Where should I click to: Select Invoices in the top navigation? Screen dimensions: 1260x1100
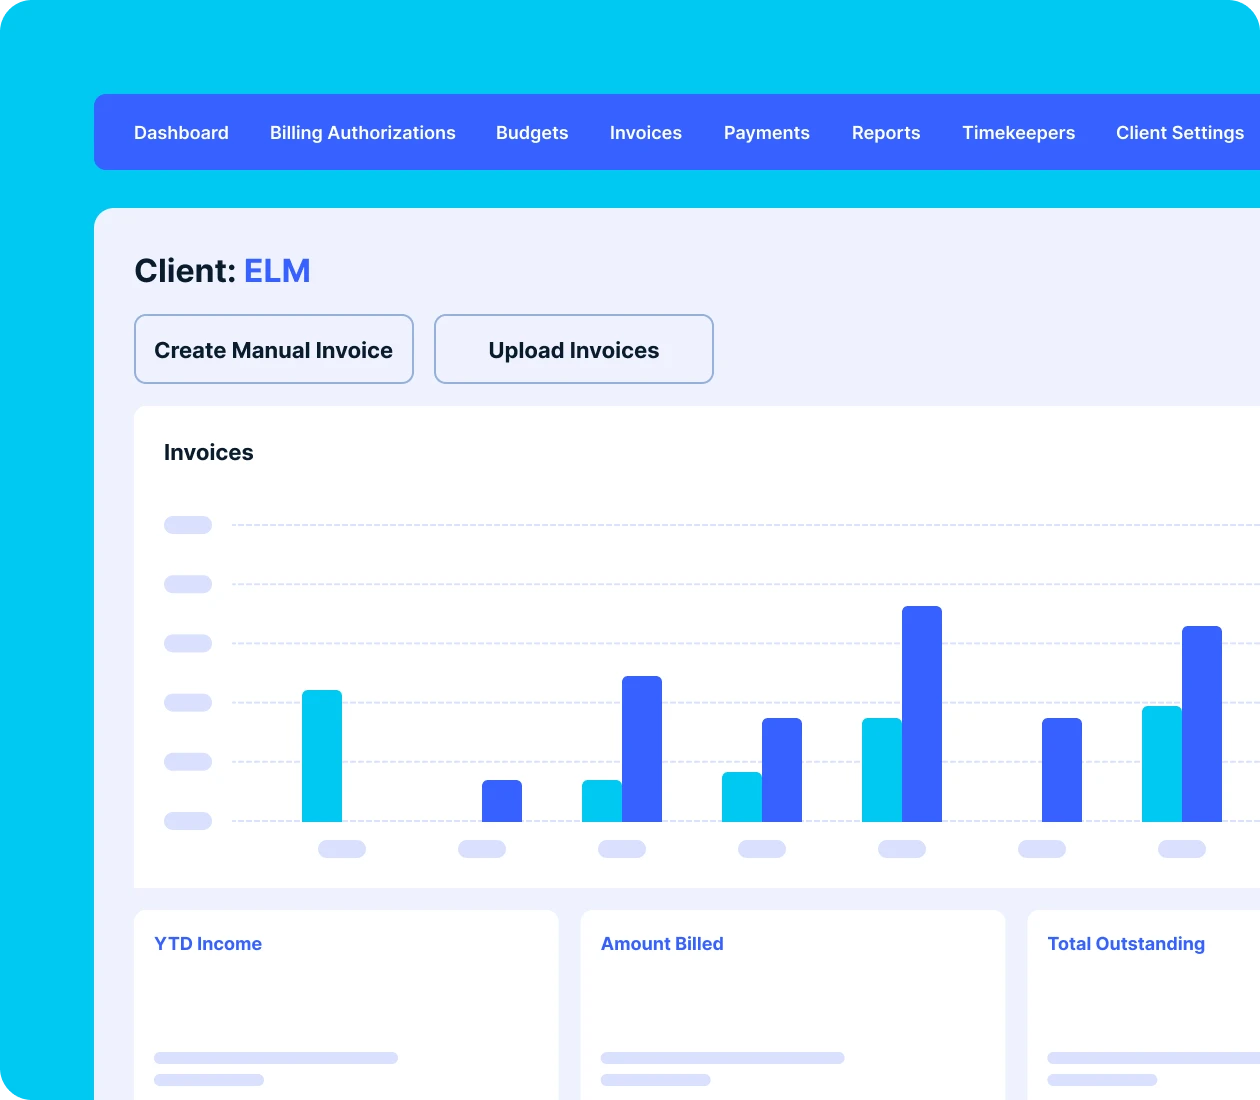[646, 133]
